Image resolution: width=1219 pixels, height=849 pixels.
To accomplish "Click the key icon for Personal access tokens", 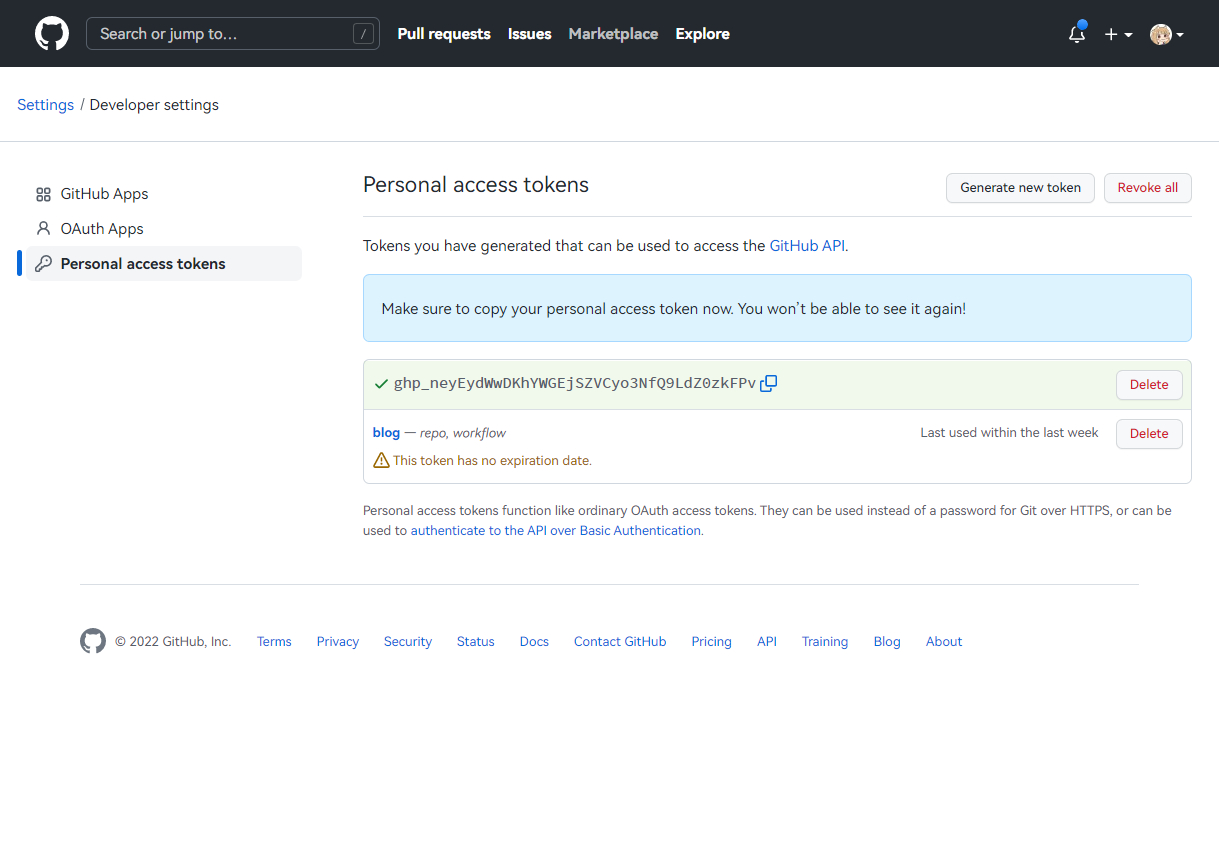I will tap(43, 264).
